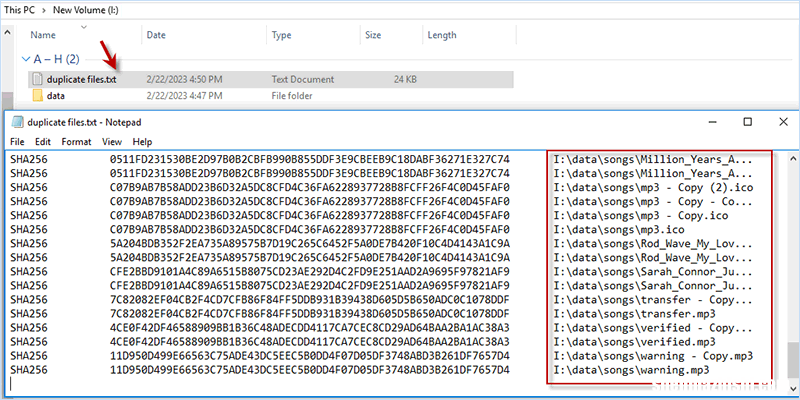Screen dimensions: 800x400
Task: Select the duplicate files.txt file name
Action: 81,79
